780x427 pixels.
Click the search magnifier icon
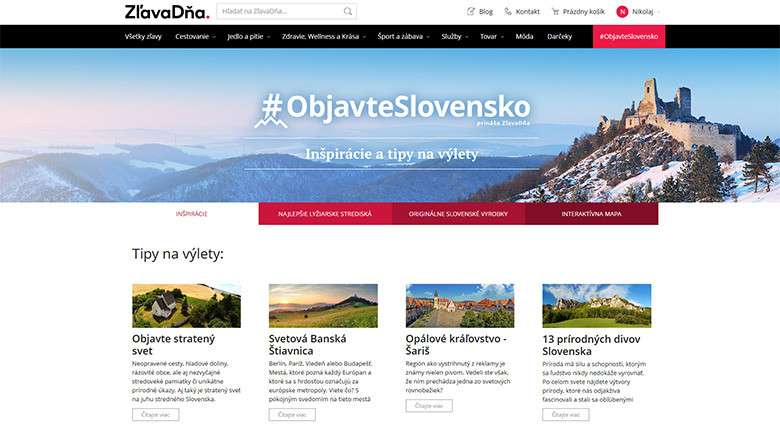[348, 11]
